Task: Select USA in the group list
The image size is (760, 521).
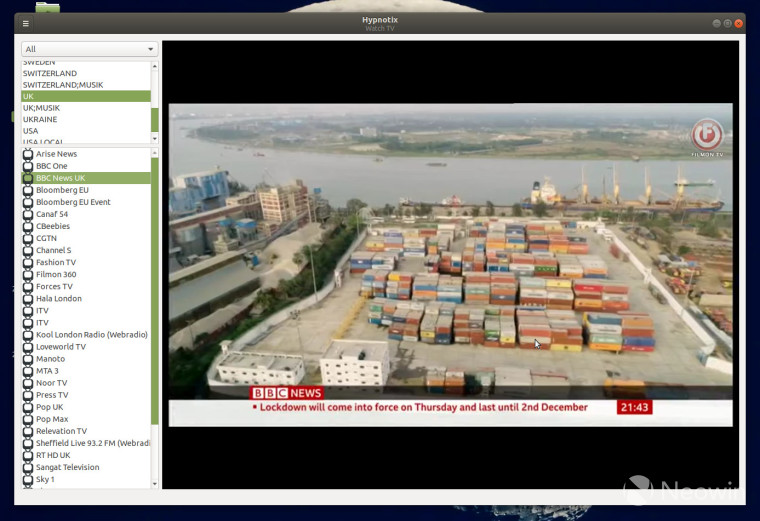Action: (x=86, y=131)
